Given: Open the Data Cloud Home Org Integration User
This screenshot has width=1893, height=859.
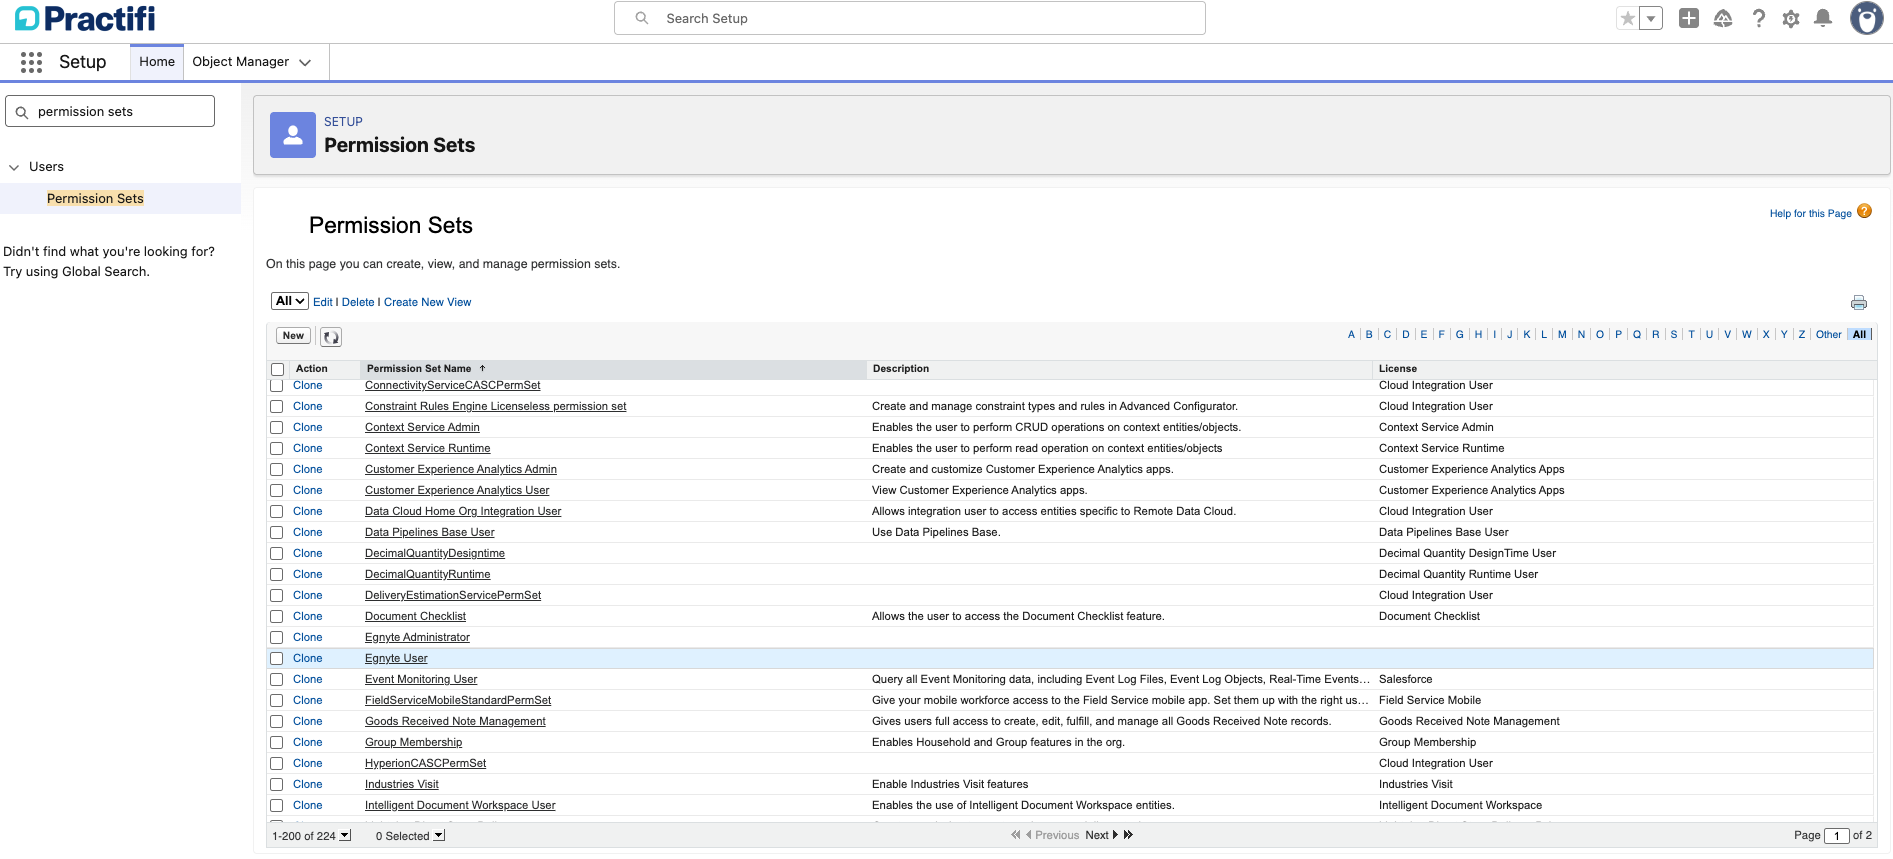Looking at the screenshot, I should pyautogui.click(x=463, y=512).
